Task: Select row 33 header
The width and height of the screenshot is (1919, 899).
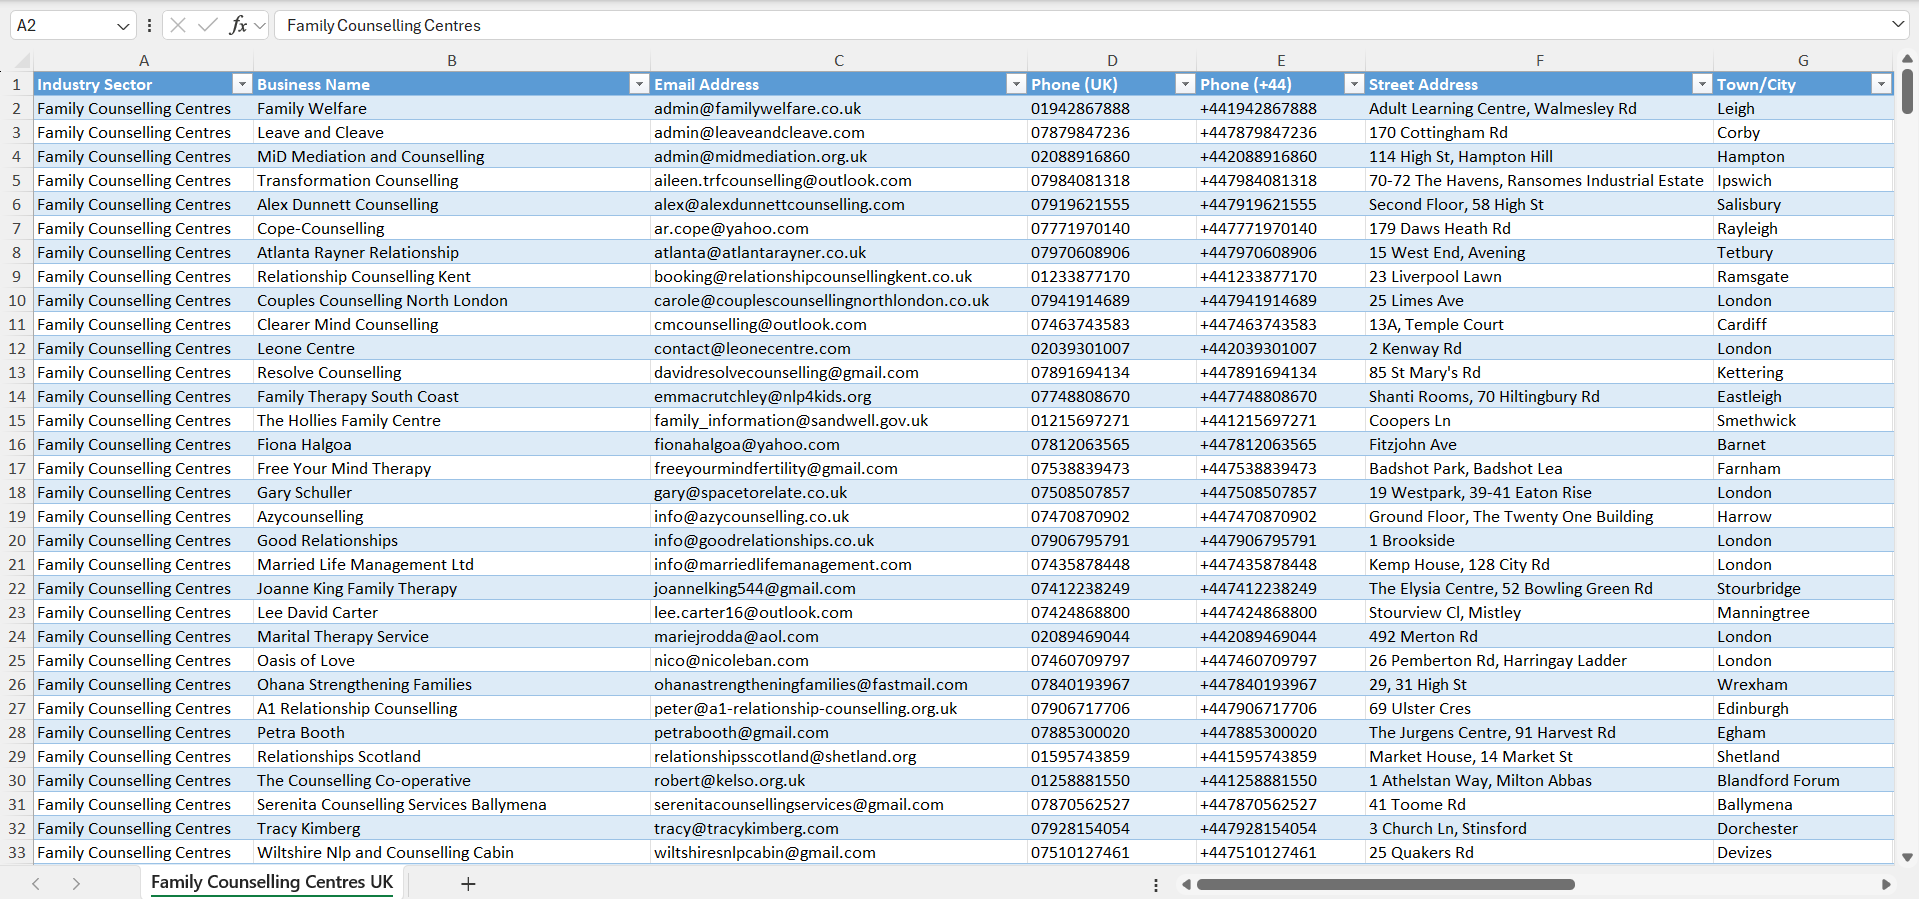Action: click(17, 852)
